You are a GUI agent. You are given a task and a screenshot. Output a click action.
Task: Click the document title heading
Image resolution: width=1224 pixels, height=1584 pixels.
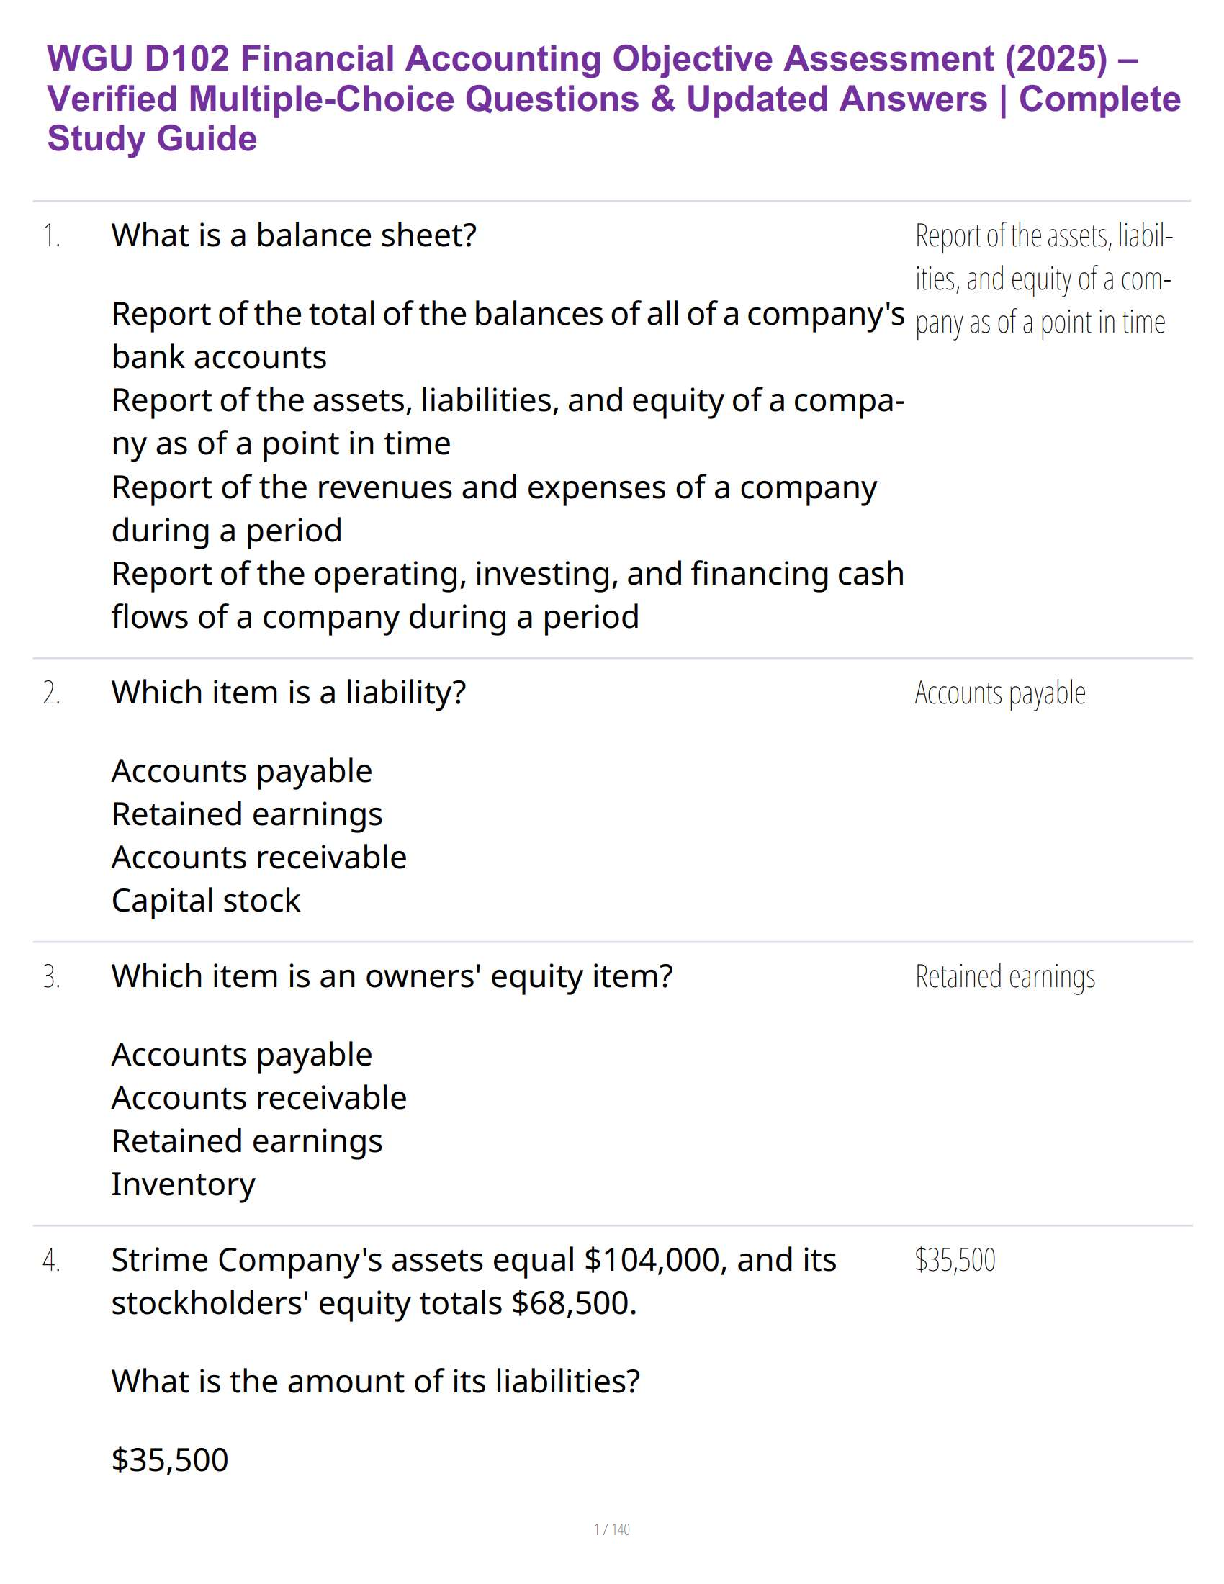point(612,99)
